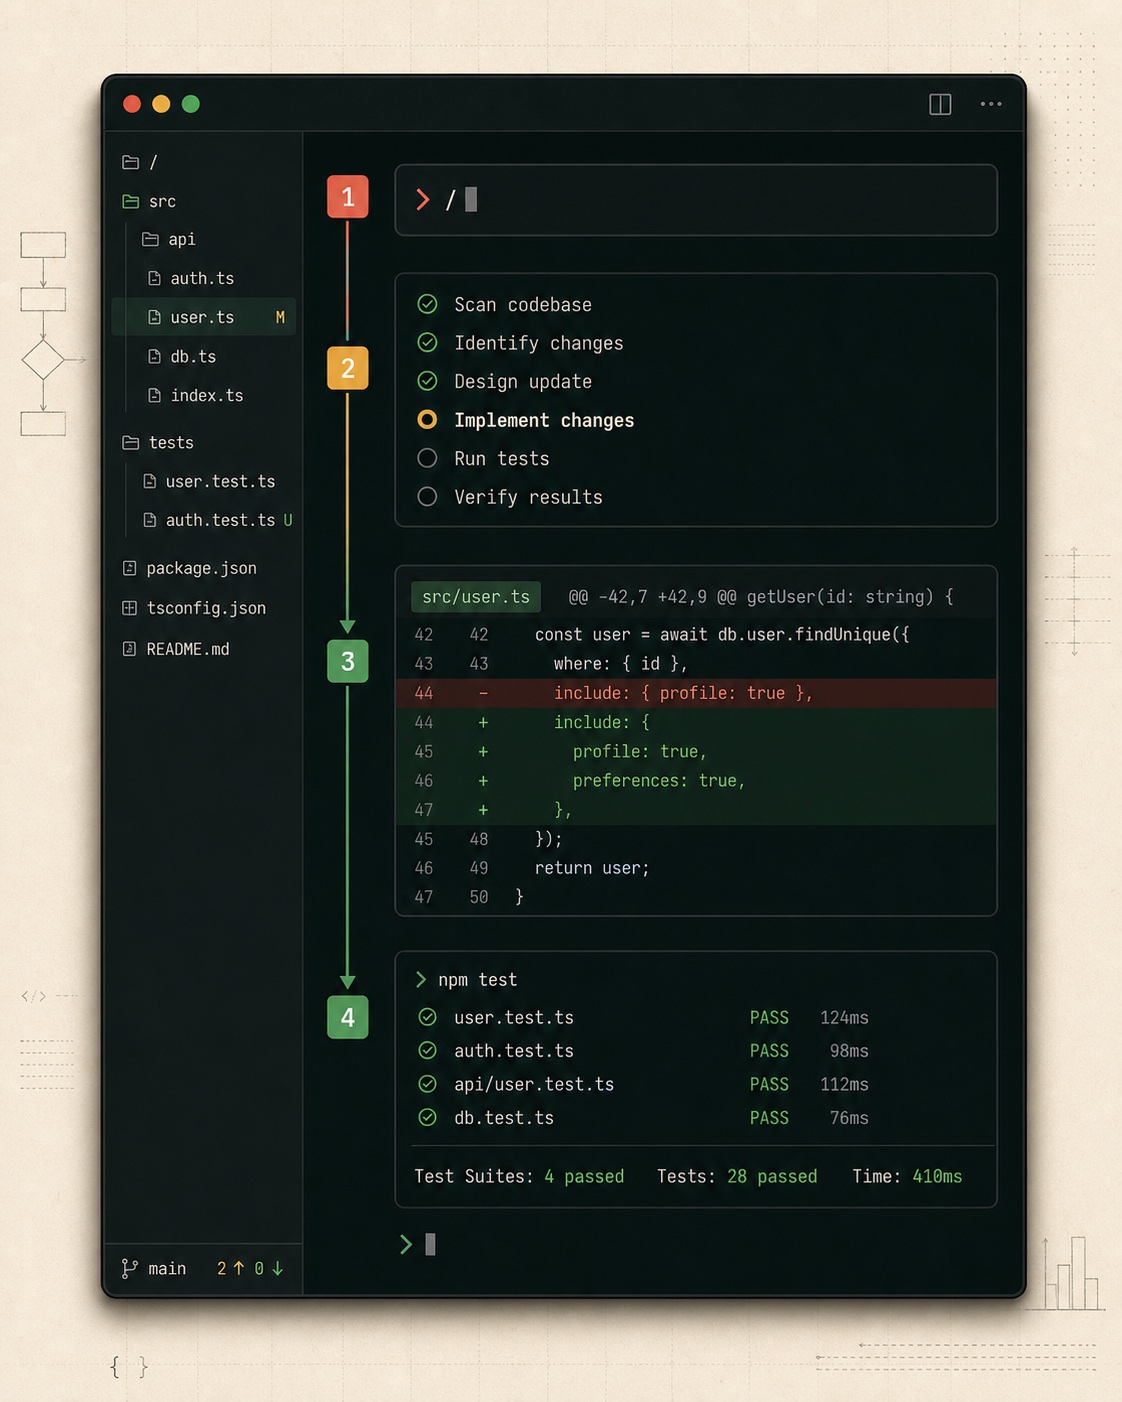Click the prompt chevron before npm test
The height and width of the screenshot is (1402, 1122).
(421, 980)
